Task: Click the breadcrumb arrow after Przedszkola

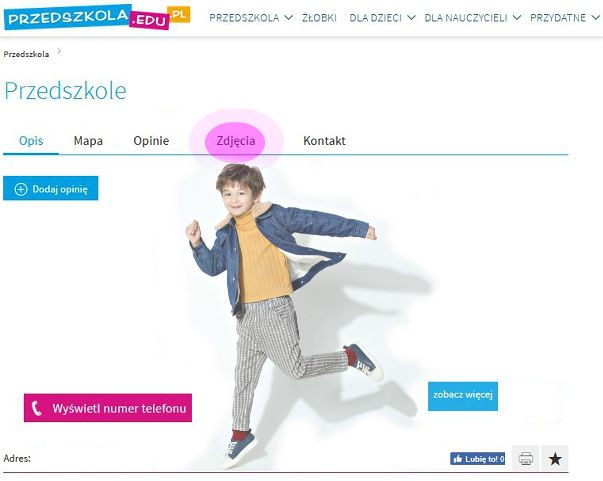Action: [59, 52]
